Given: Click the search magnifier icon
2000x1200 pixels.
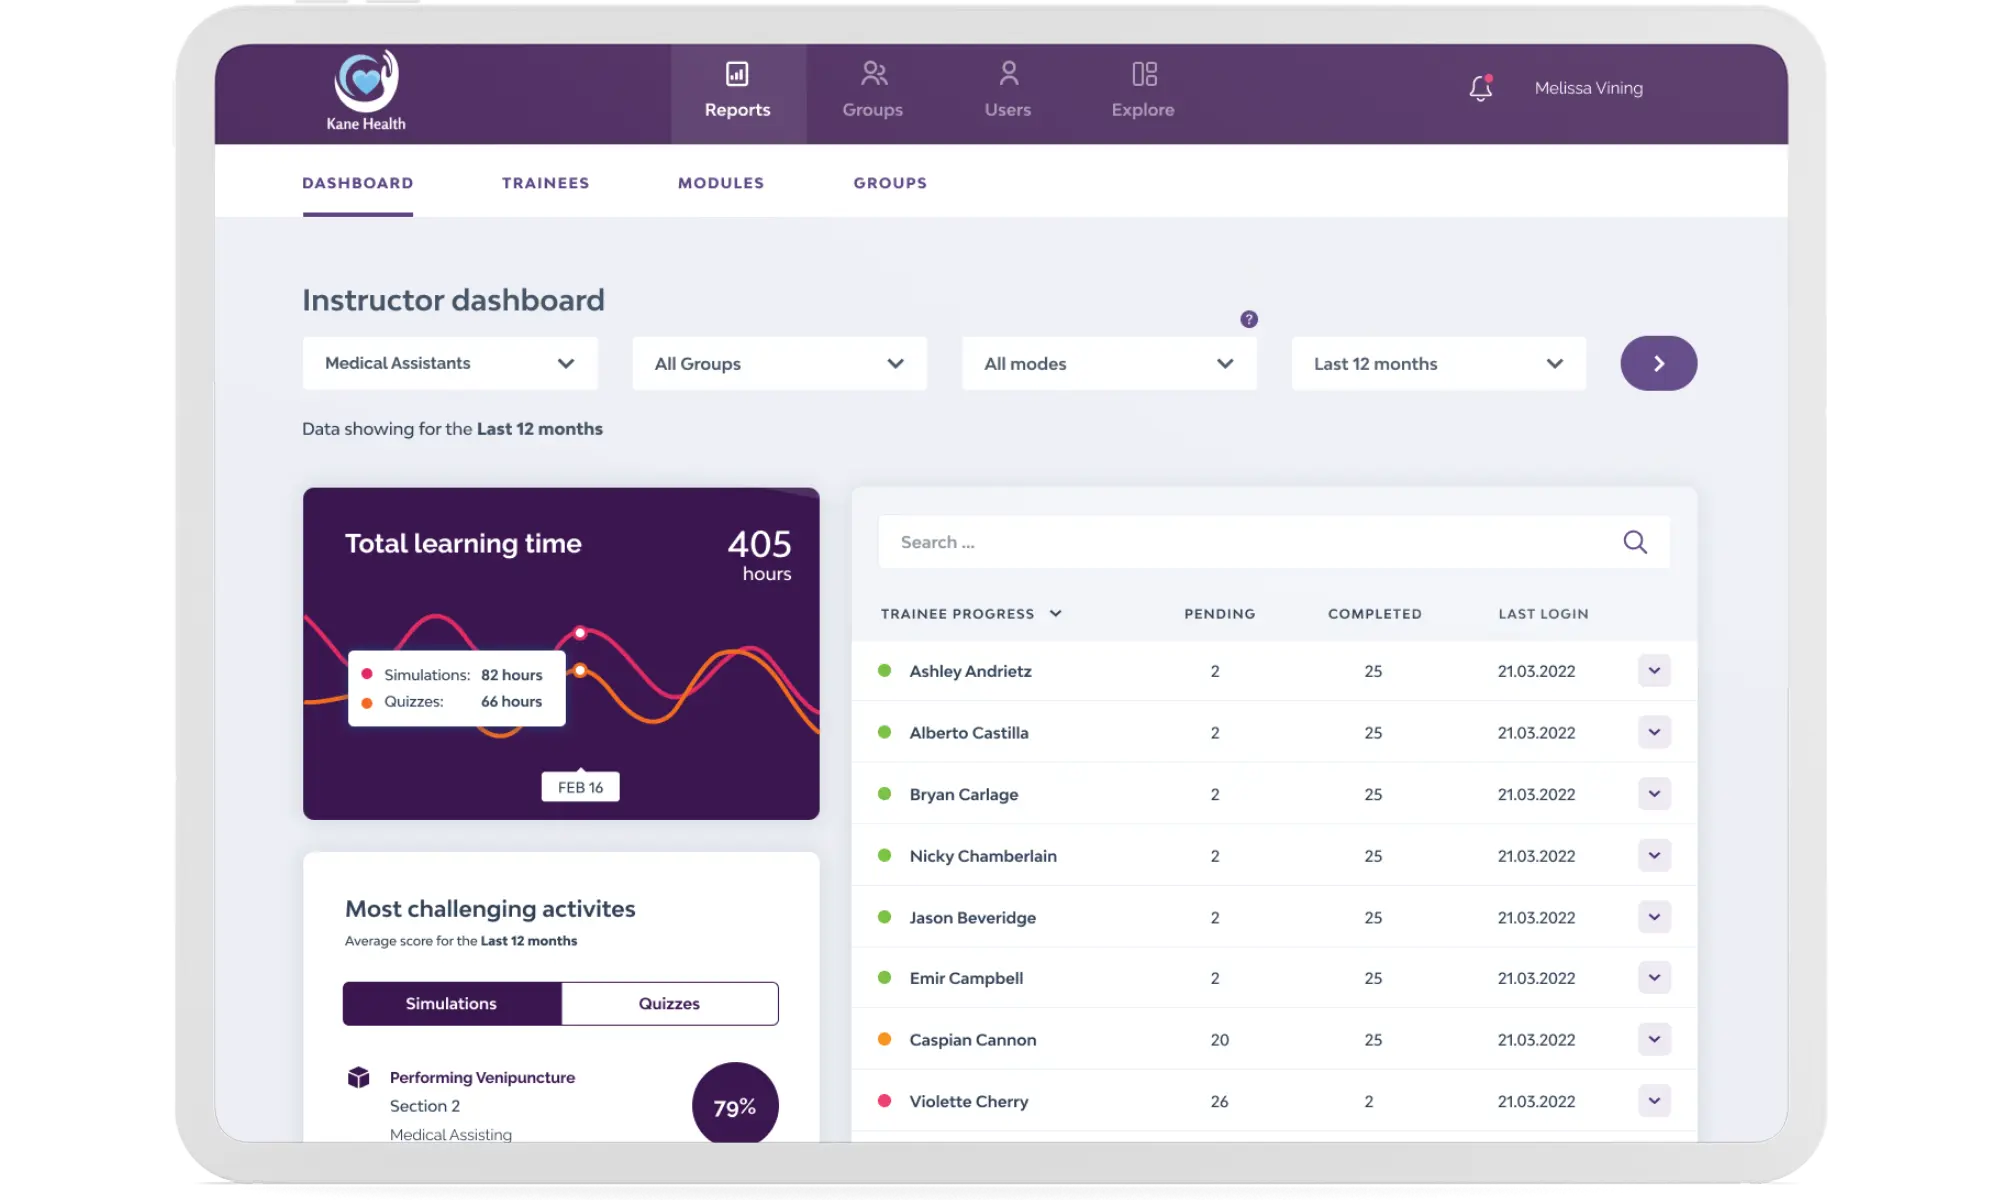Looking at the screenshot, I should (1635, 542).
